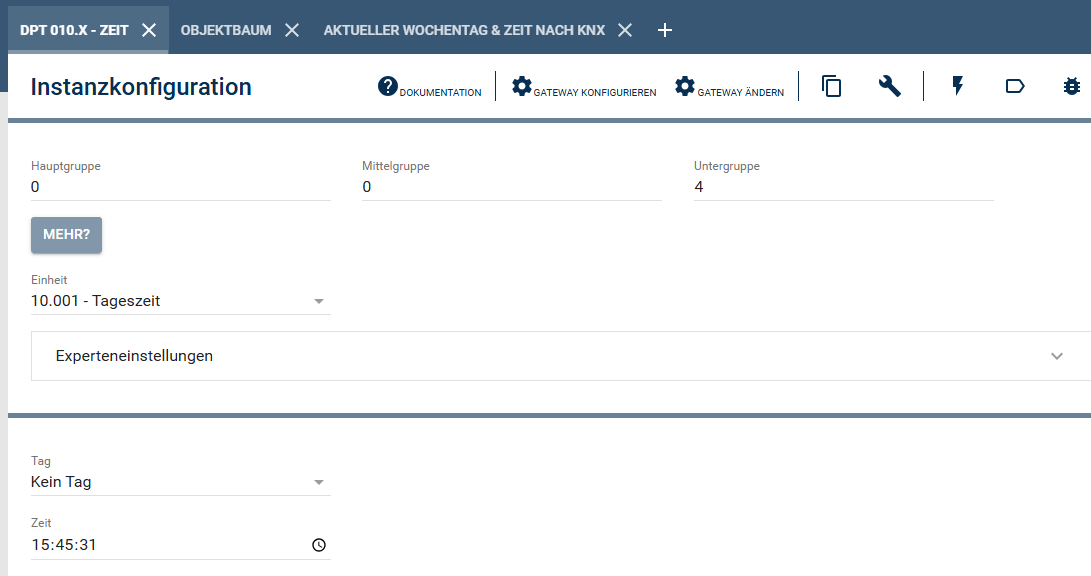Expand the Experteneinstellungen section
Viewport: 1091px width, 576px height.
click(560, 356)
